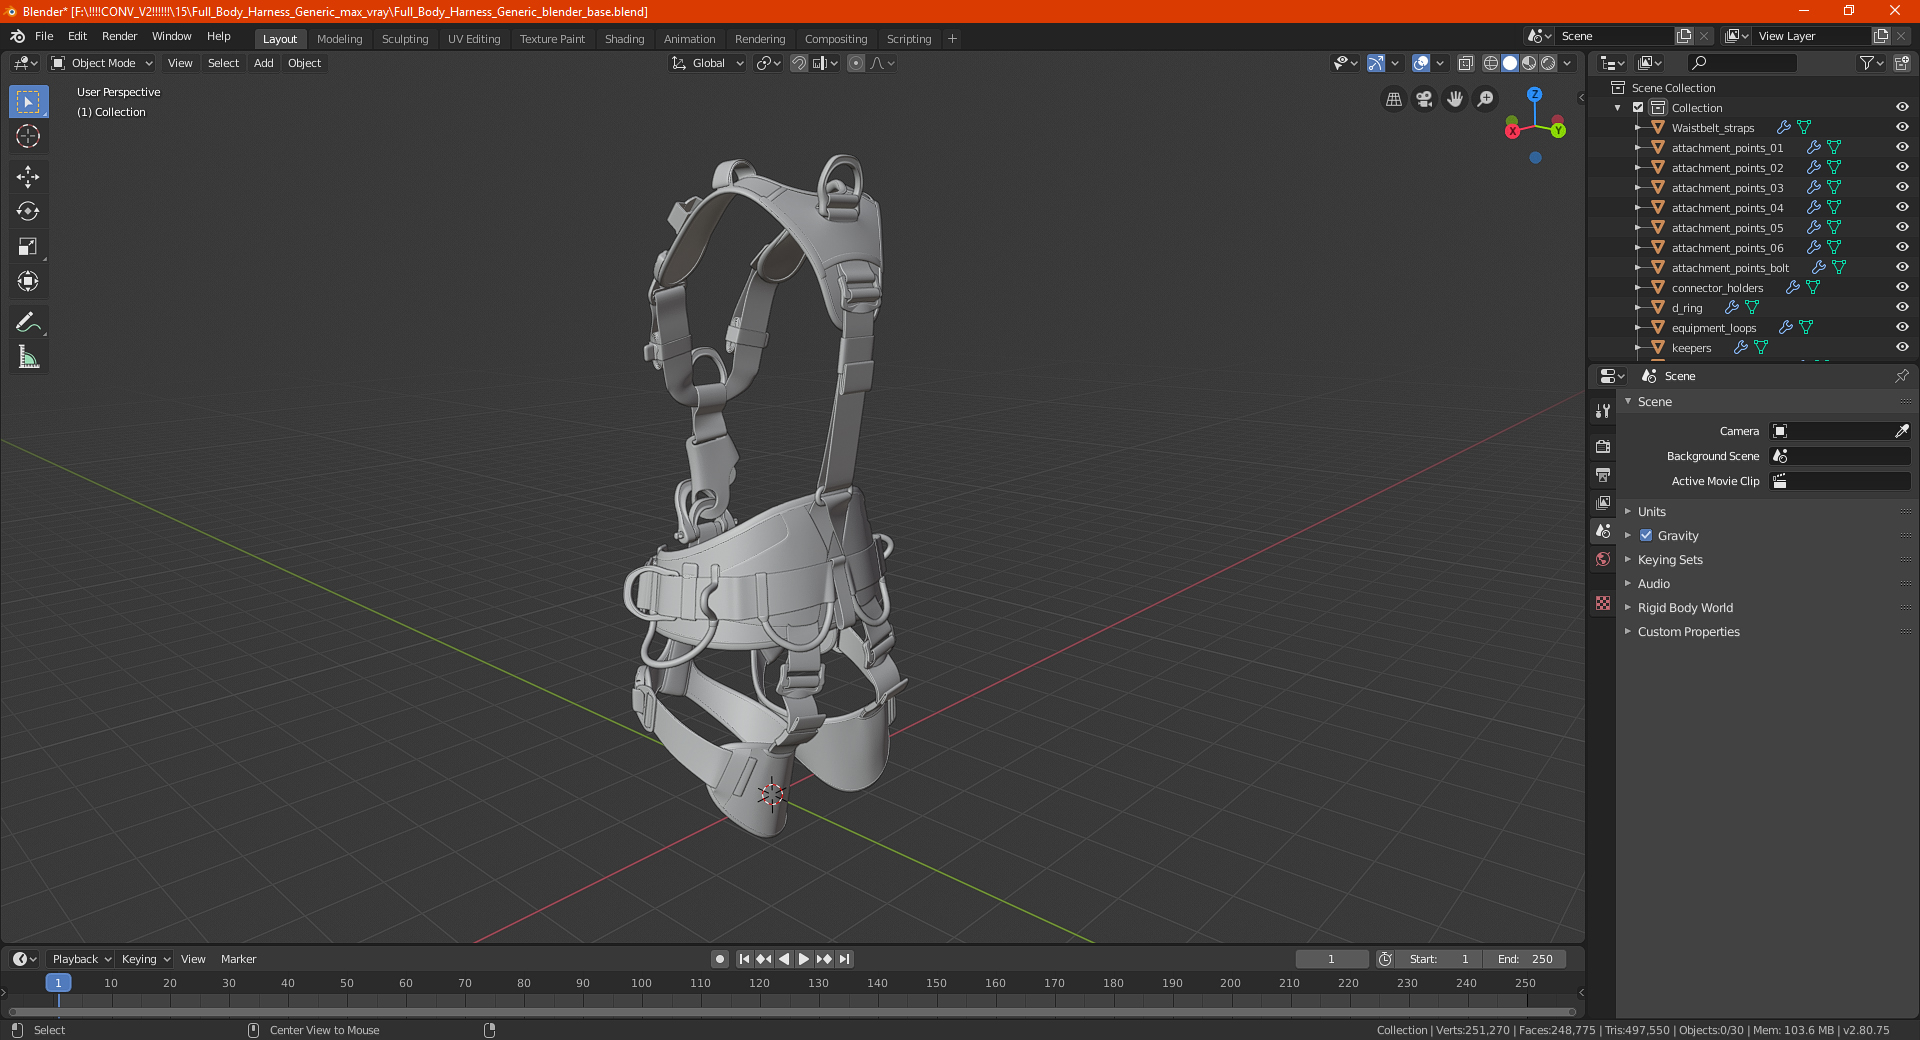Switch to the UV Editing workspace tab
Image resolution: width=1920 pixels, height=1040 pixels.
(474, 39)
